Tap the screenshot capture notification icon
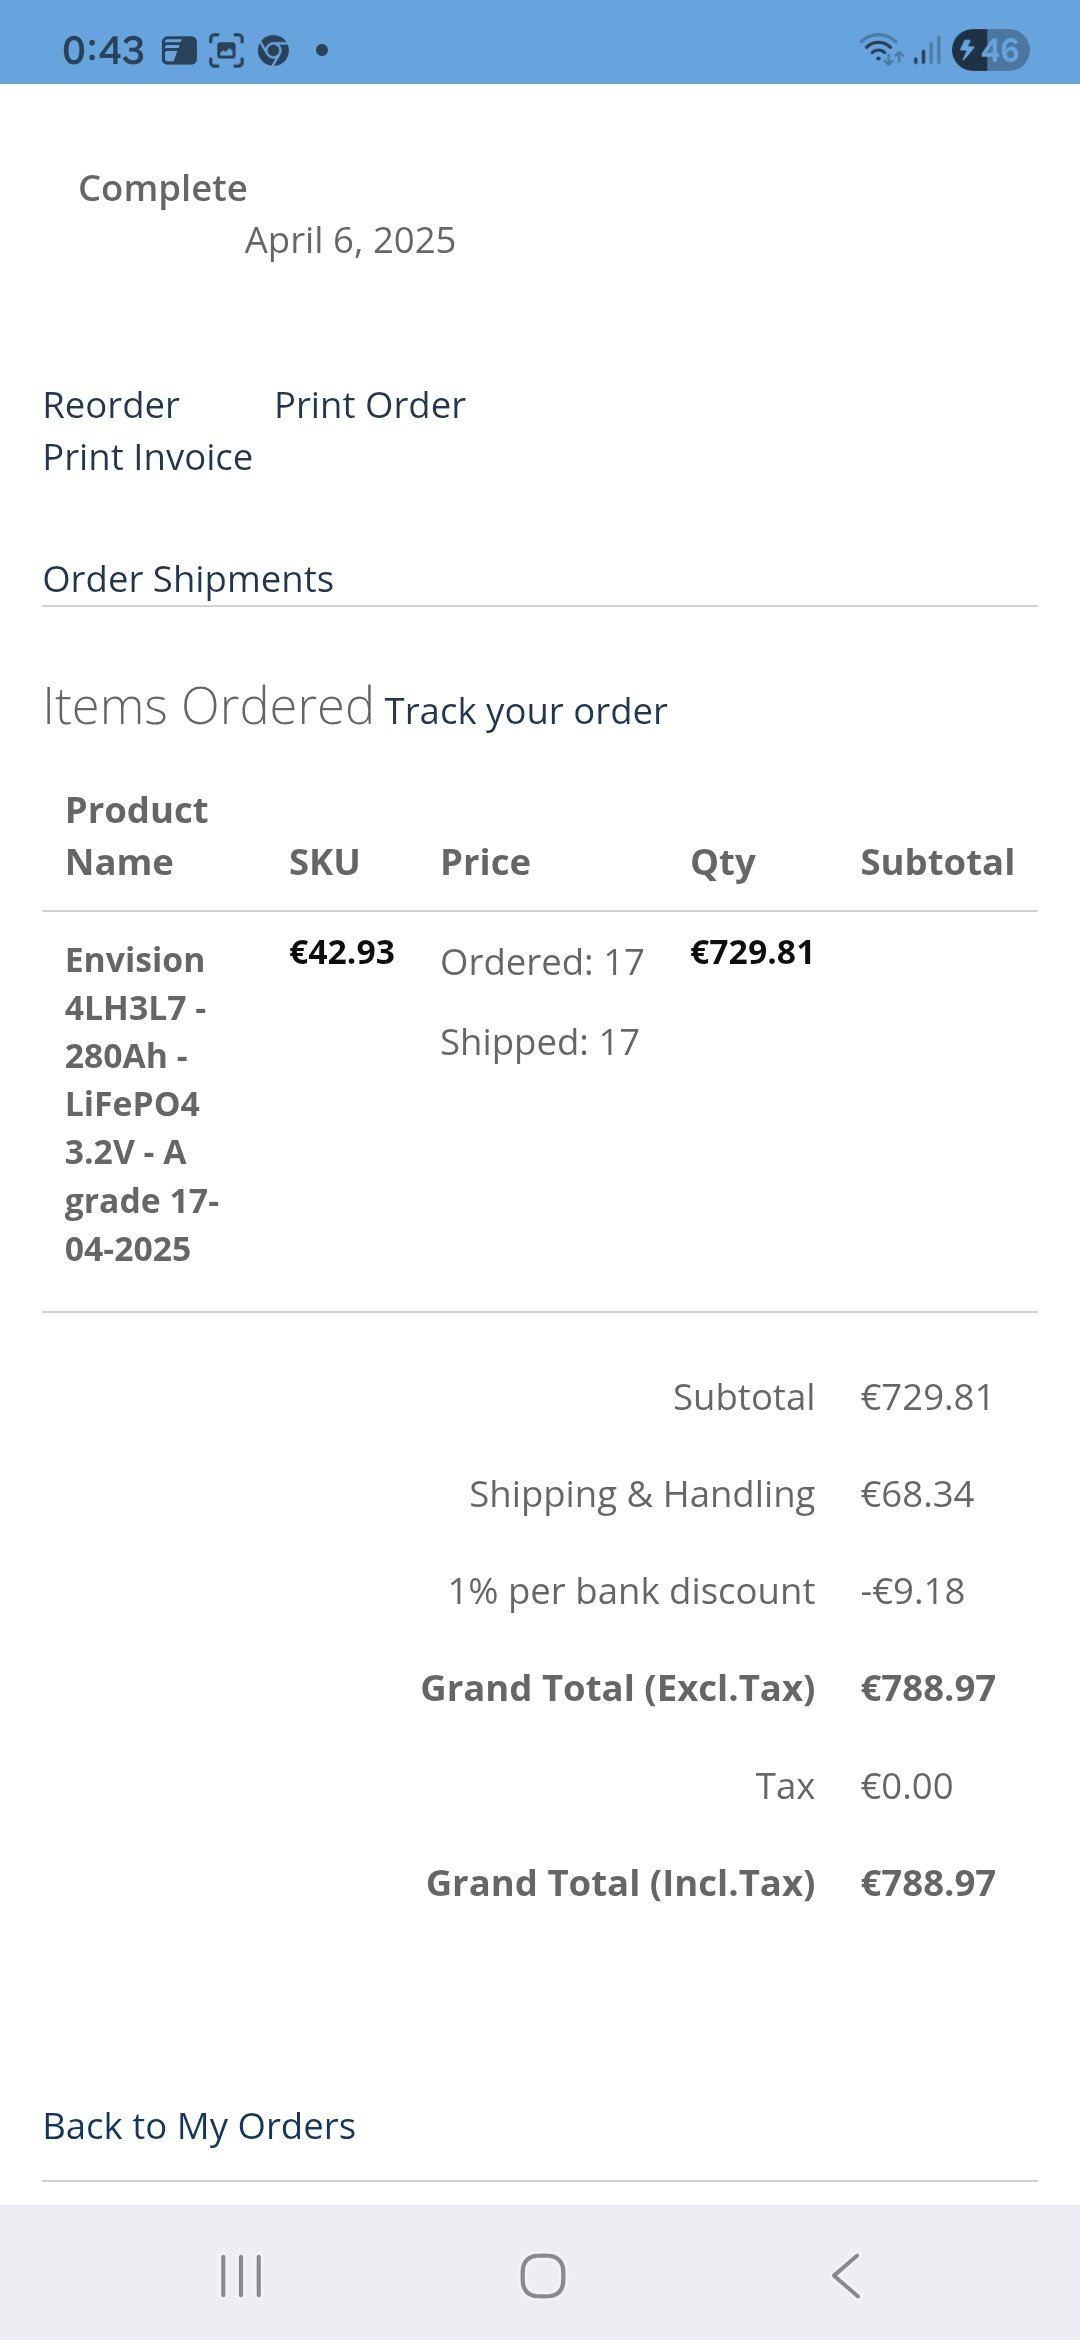 click(x=226, y=50)
